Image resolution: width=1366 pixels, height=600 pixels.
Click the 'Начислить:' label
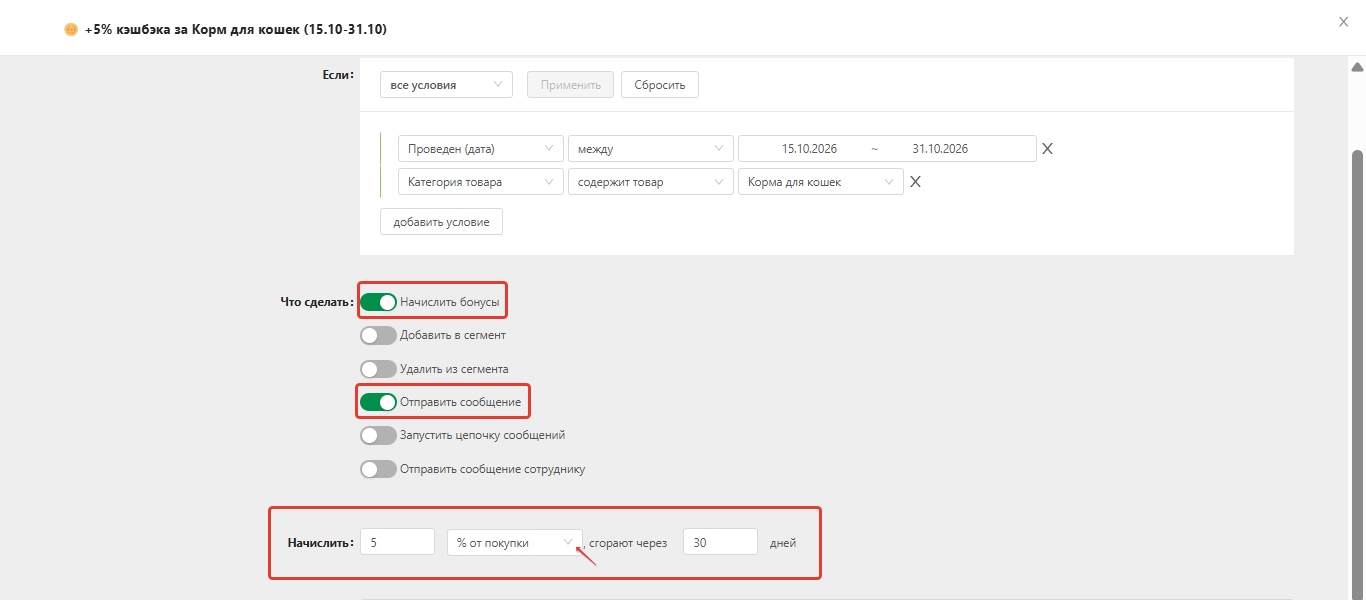(x=322, y=543)
